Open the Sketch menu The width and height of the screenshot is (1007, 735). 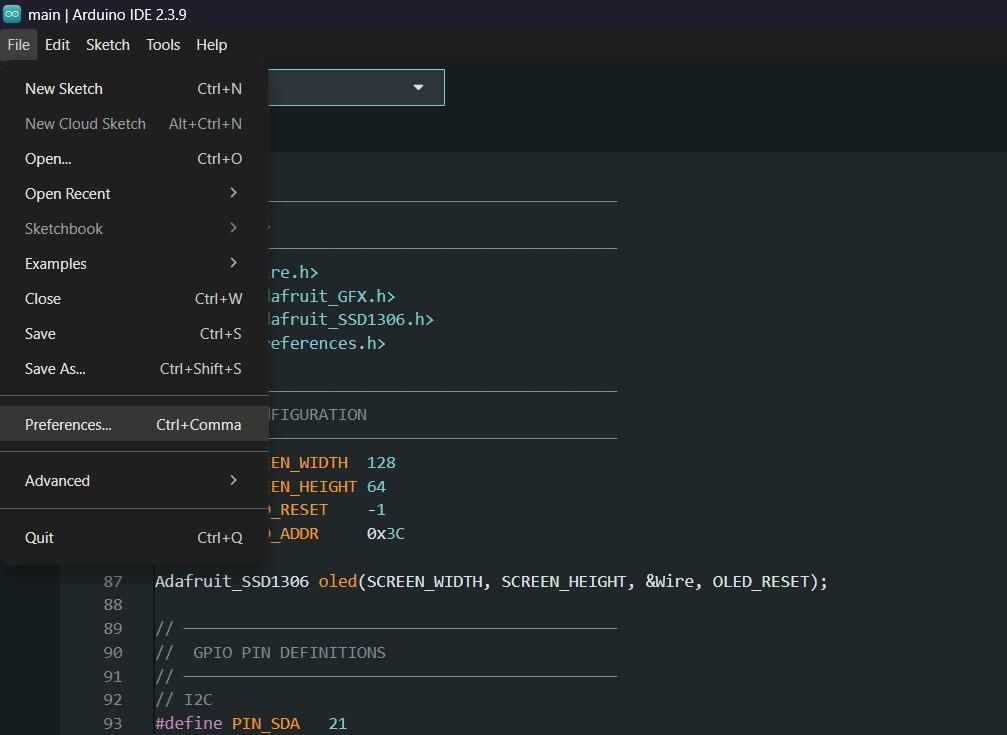tap(108, 45)
